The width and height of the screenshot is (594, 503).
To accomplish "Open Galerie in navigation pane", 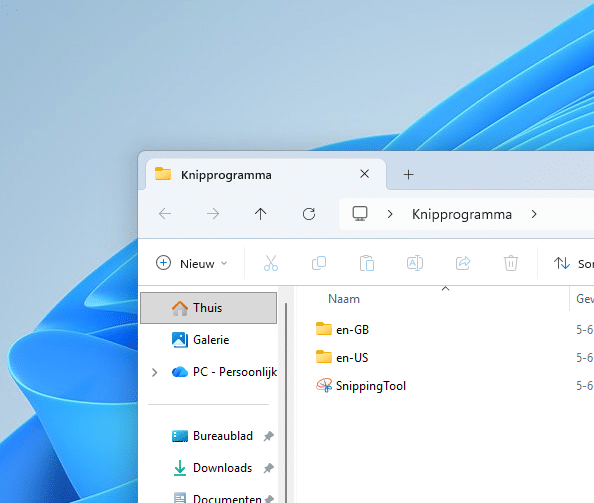I will tap(208, 340).
